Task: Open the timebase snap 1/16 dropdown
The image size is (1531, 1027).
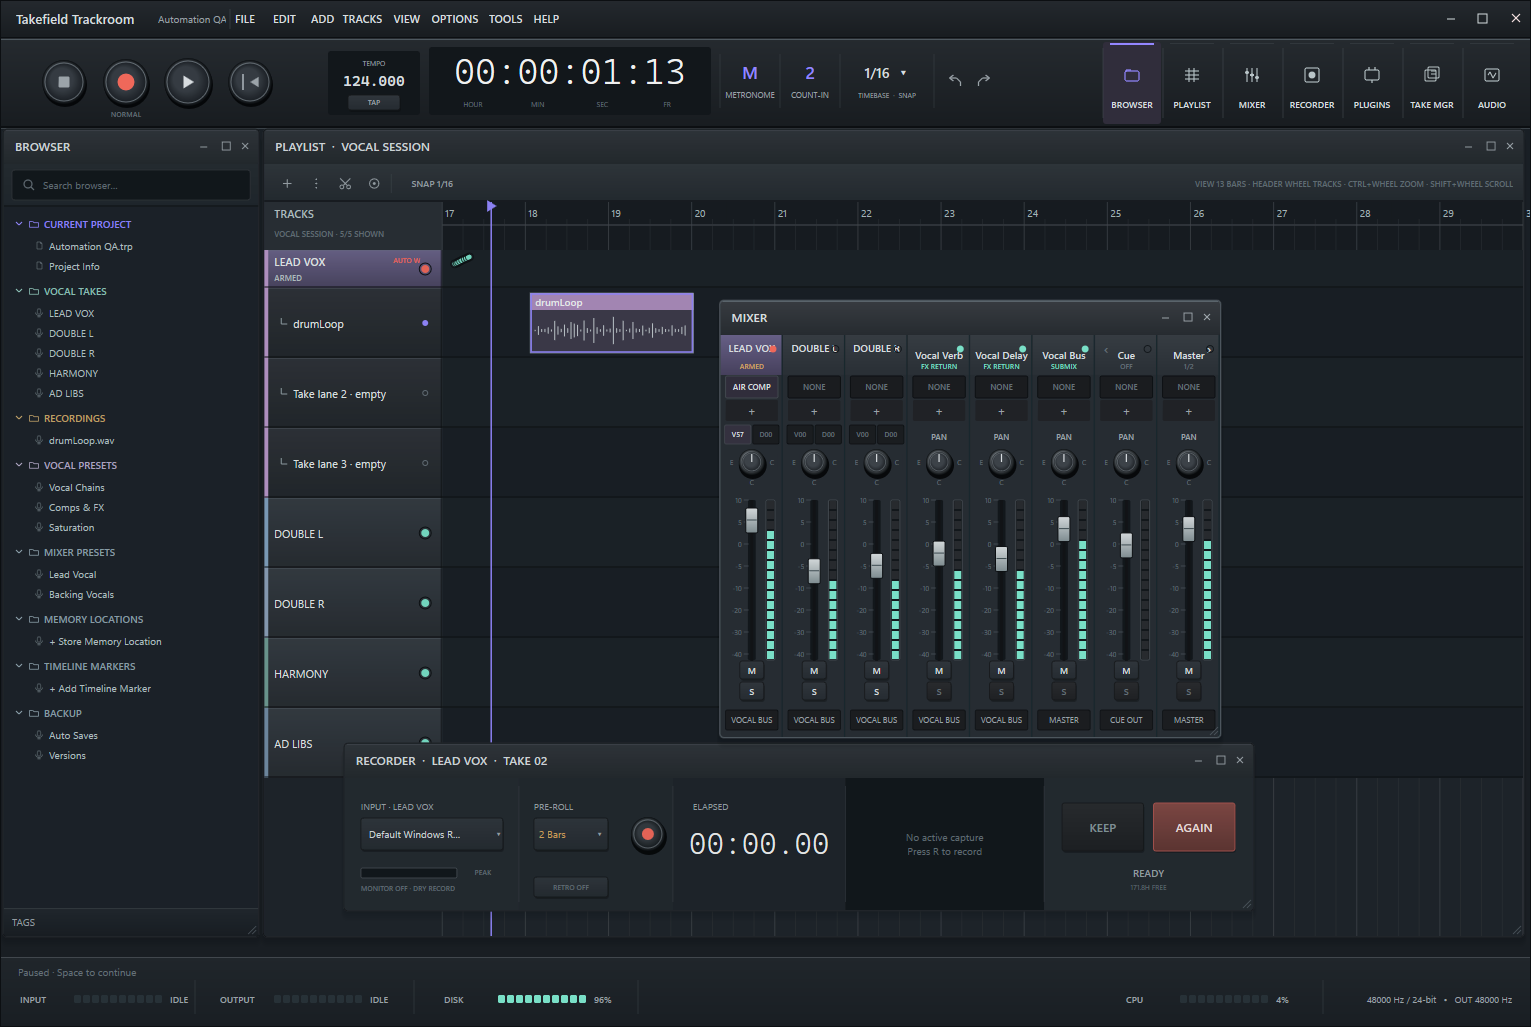Action: pyautogui.click(x=886, y=73)
